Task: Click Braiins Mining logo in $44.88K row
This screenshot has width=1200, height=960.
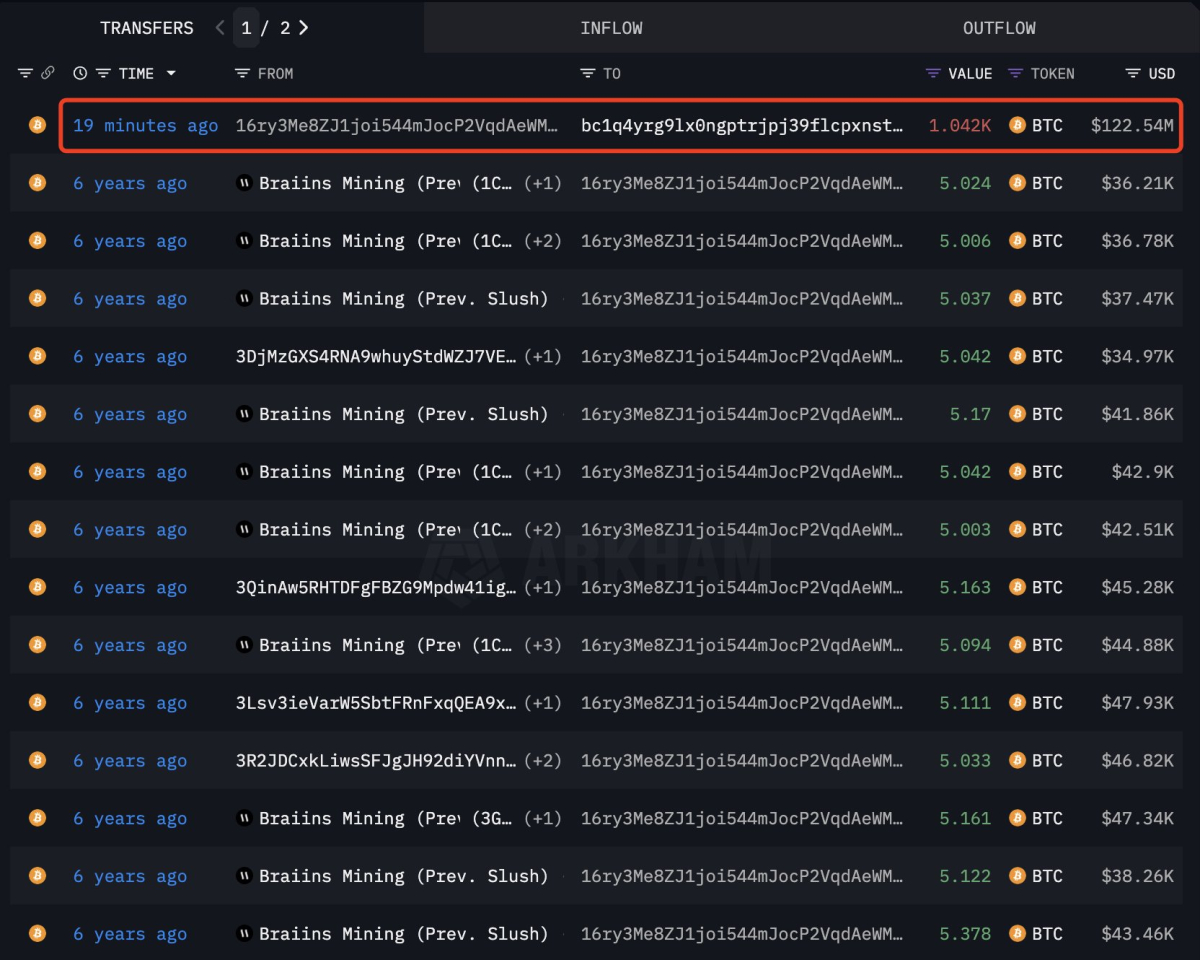Action: (244, 645)
